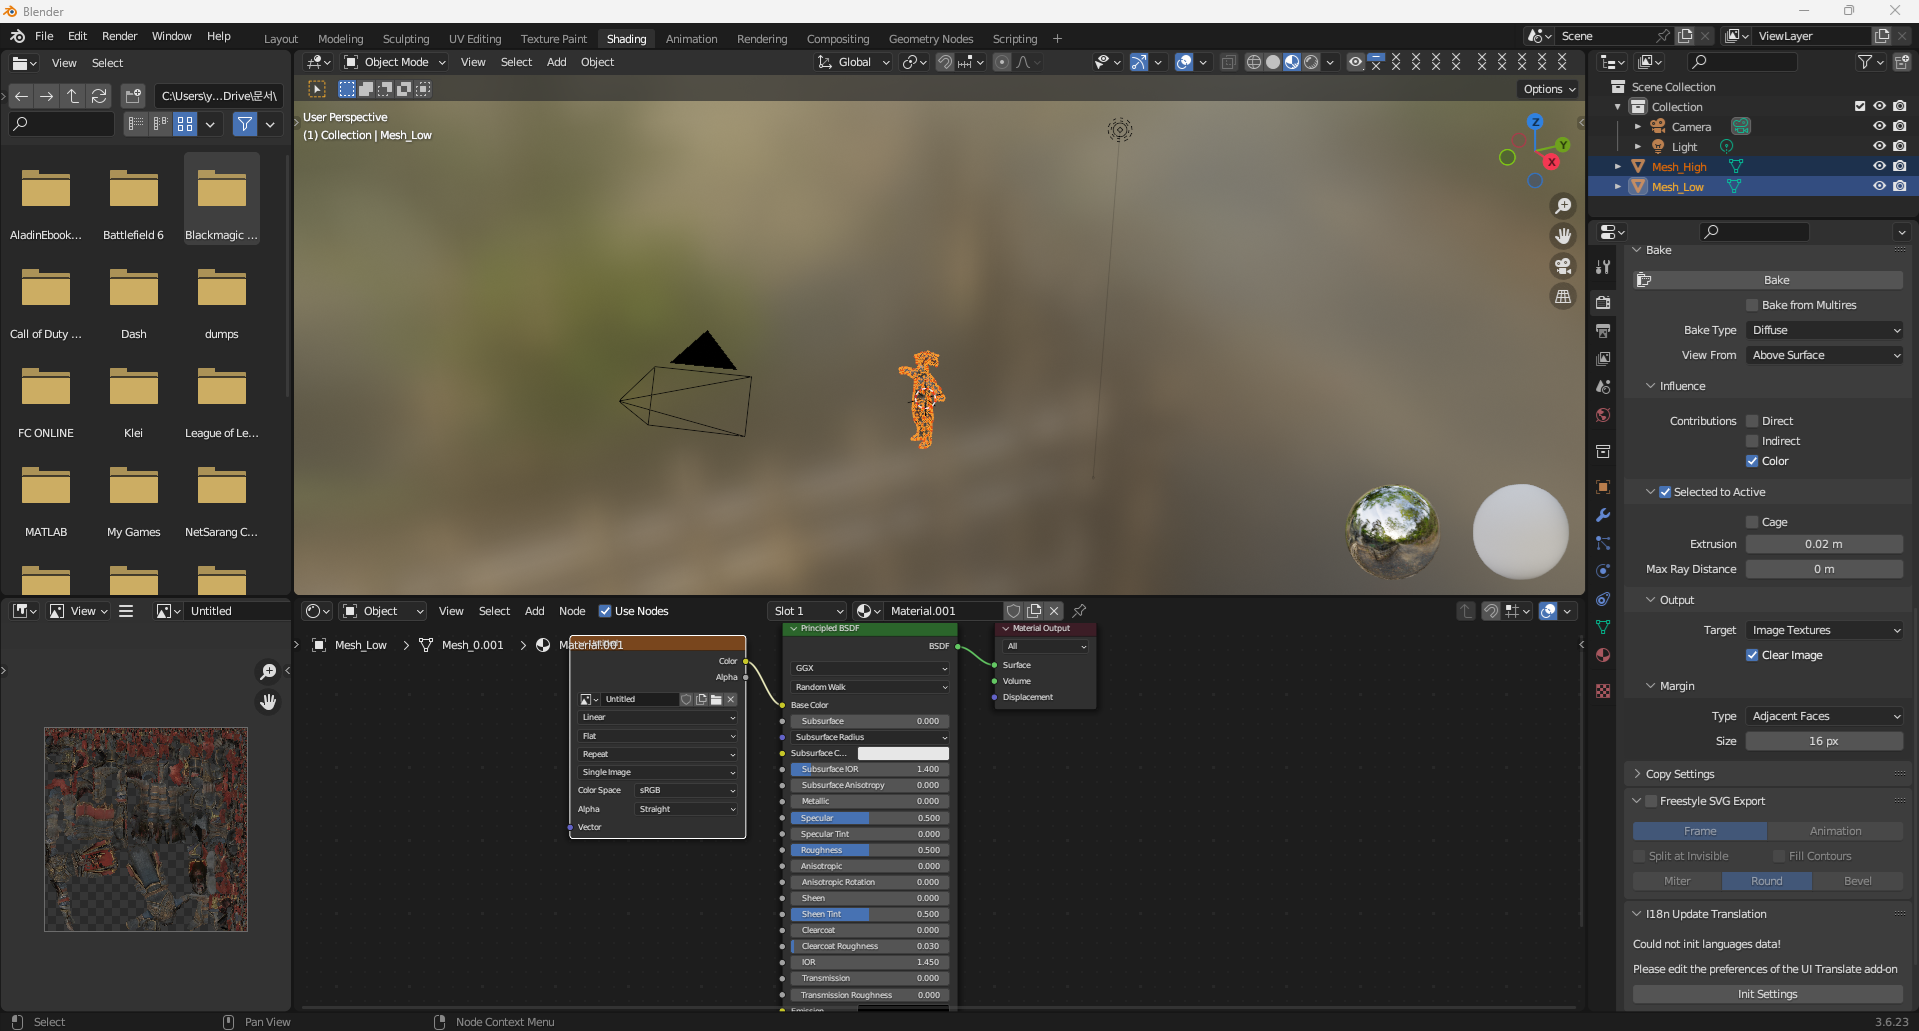Click the Bake button
The width and height of the screenshot is (1919, 1031).
1768,280
